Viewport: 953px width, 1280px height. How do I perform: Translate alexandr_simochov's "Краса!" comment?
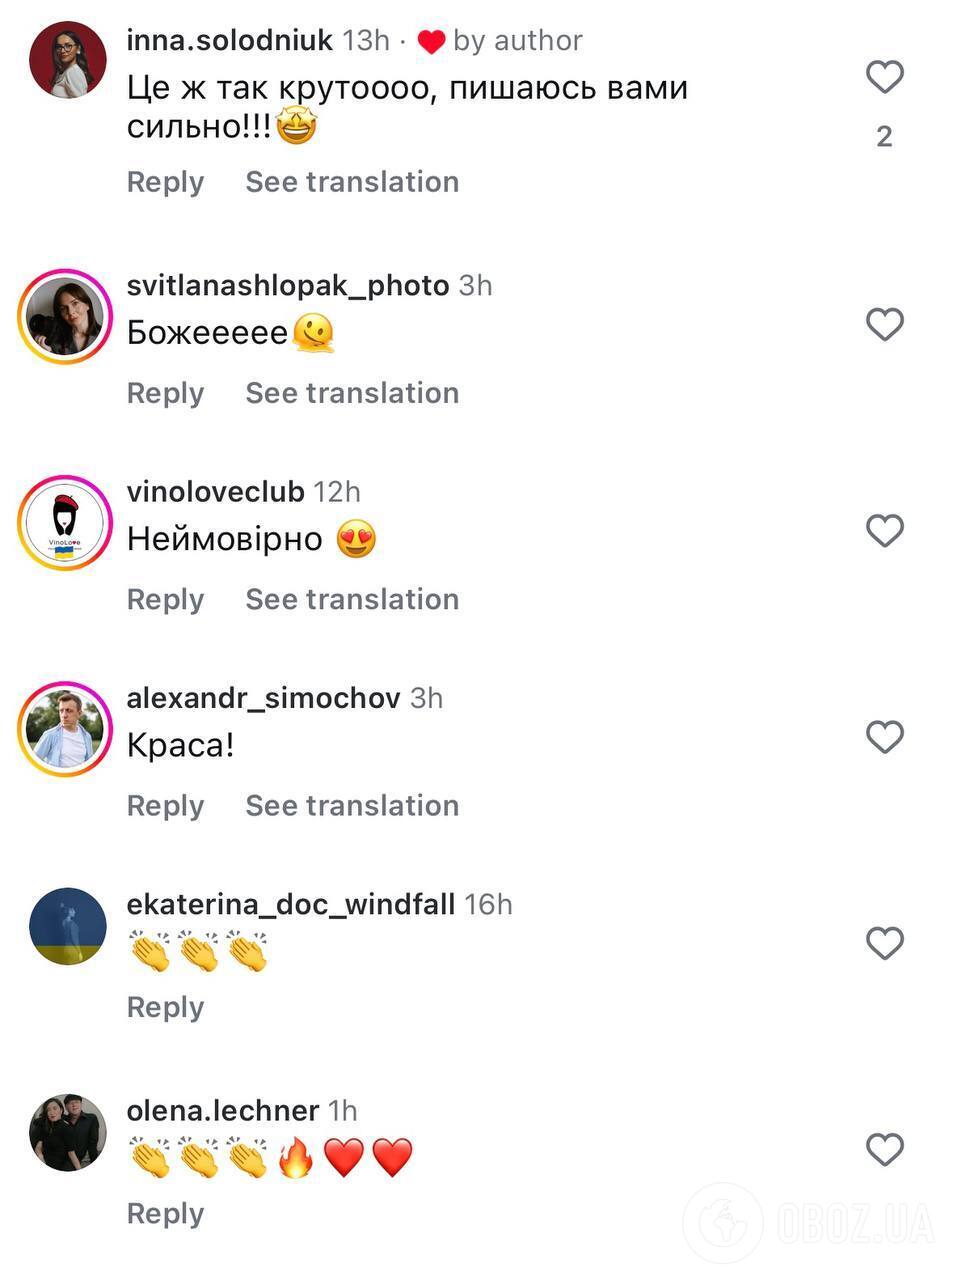[x=352, y=805]
